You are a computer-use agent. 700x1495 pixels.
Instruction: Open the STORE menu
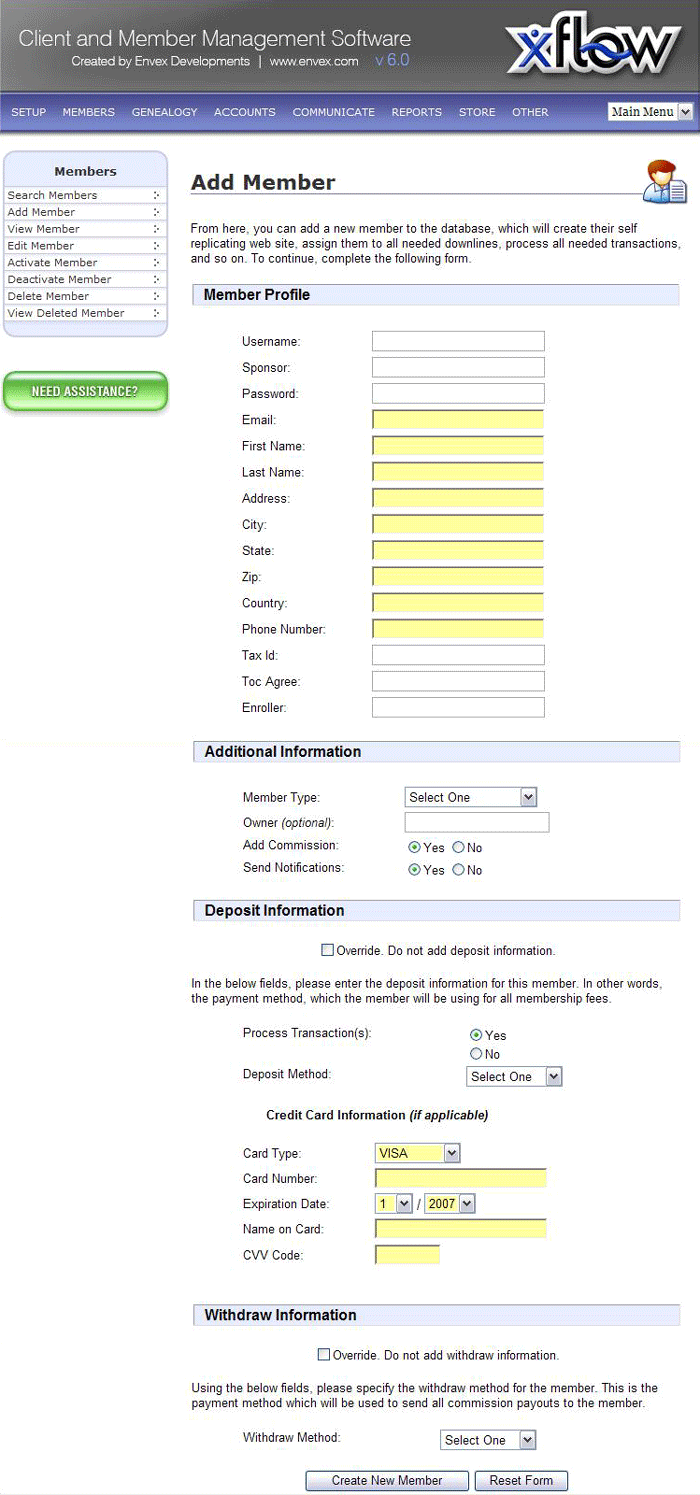477,112
